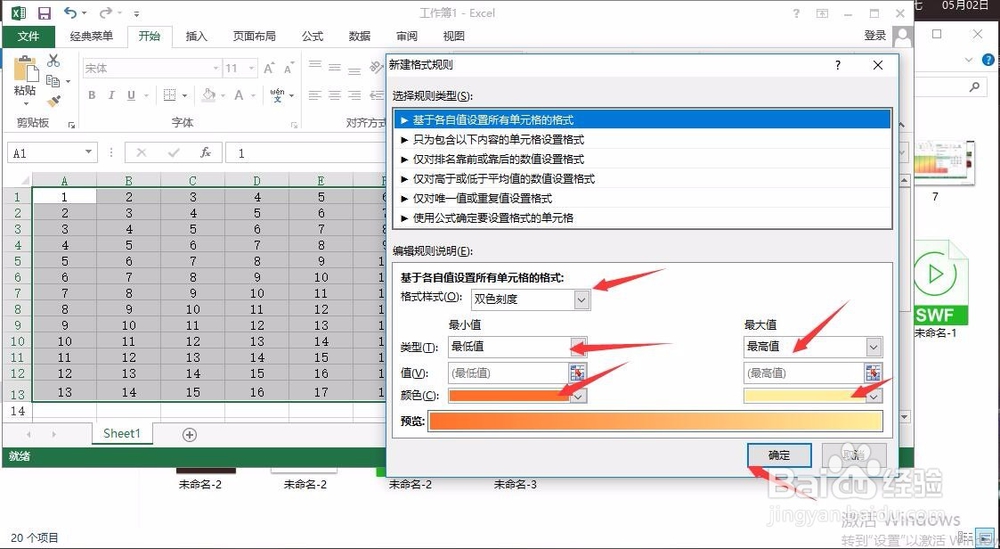Select the Sheet1 worksheet tab

tap(122, 434)
